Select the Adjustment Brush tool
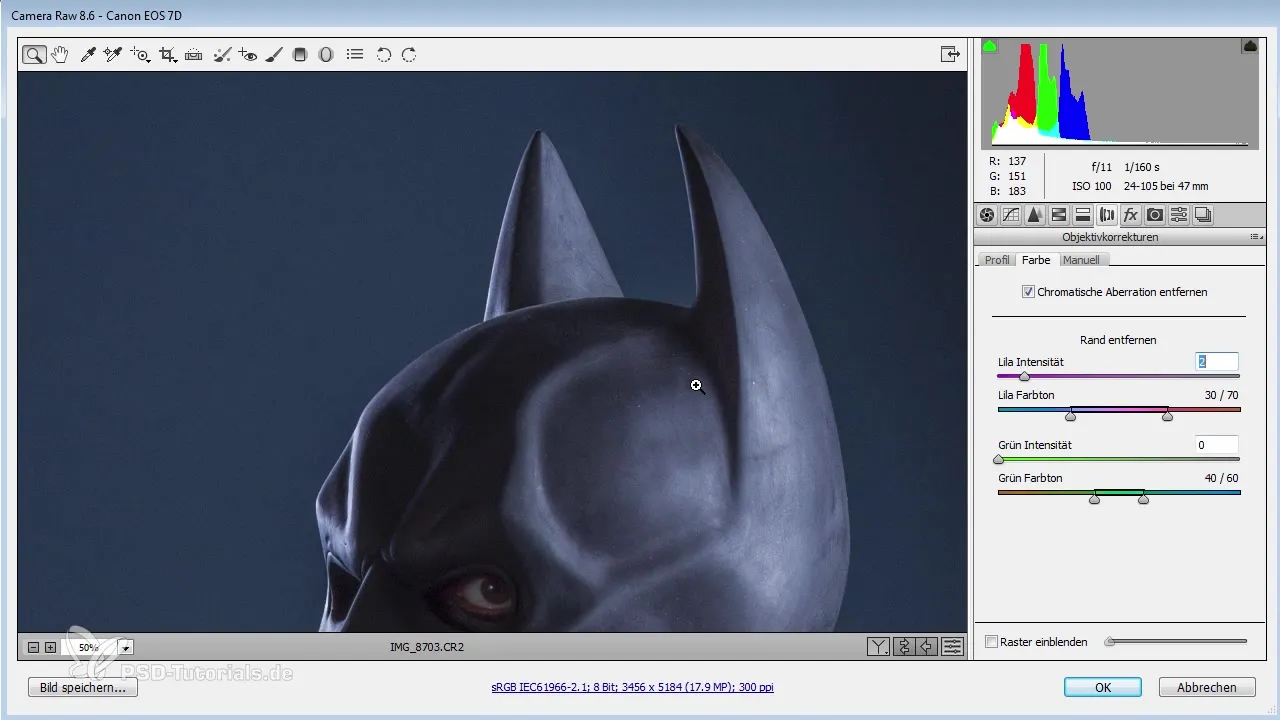Screen dimensions: 1280x720 click(273, 55)
